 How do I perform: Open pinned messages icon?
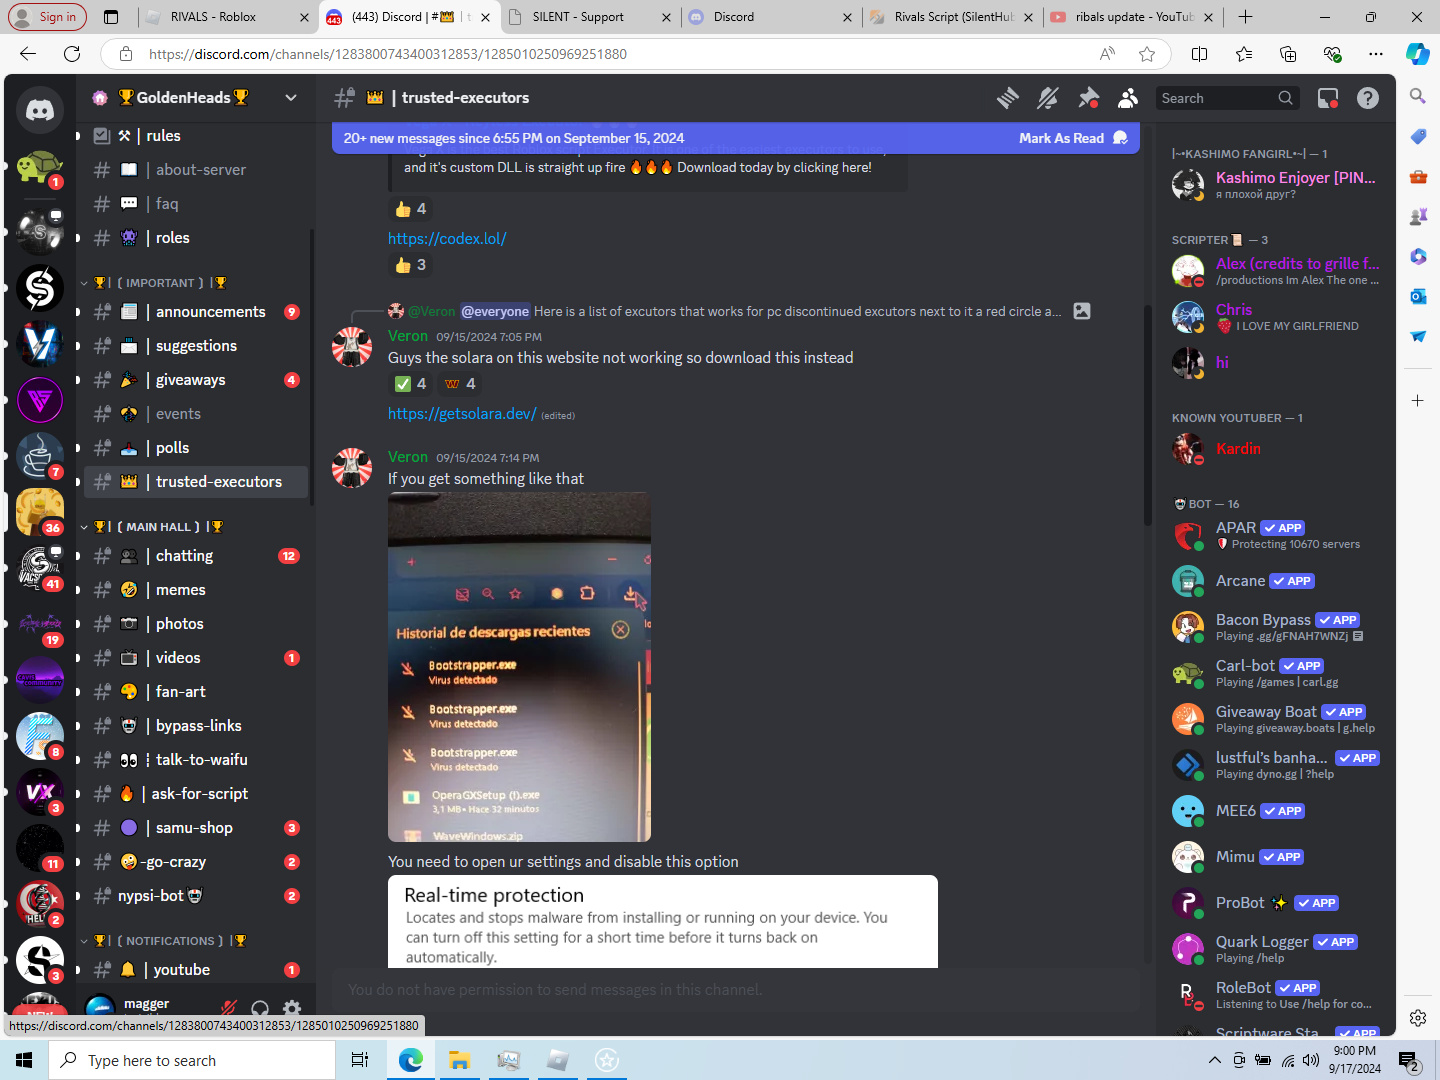[1088, 98]
